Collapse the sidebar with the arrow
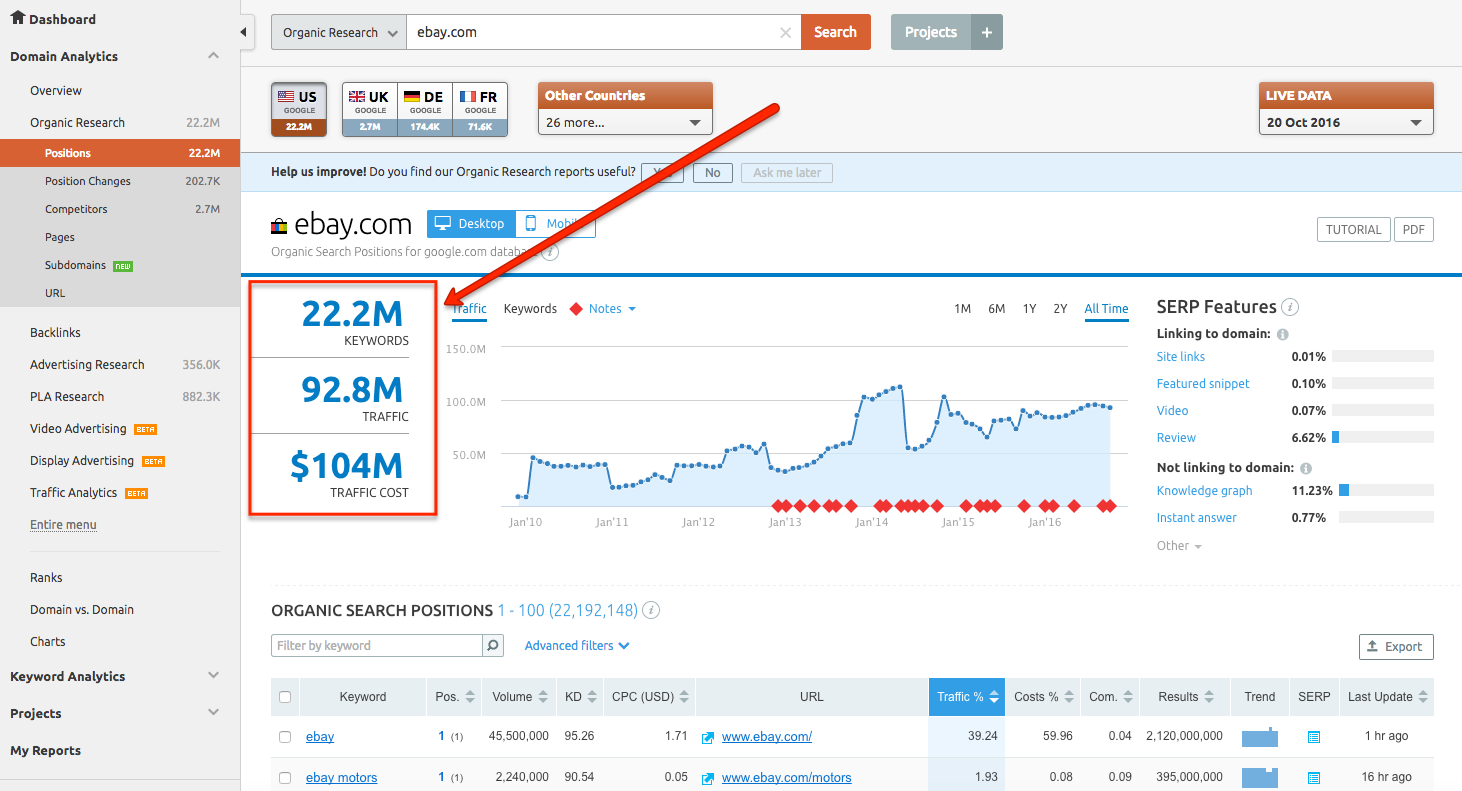This screenshot has height=791, width=1462. pyautogui.click(x=246, y=33)
